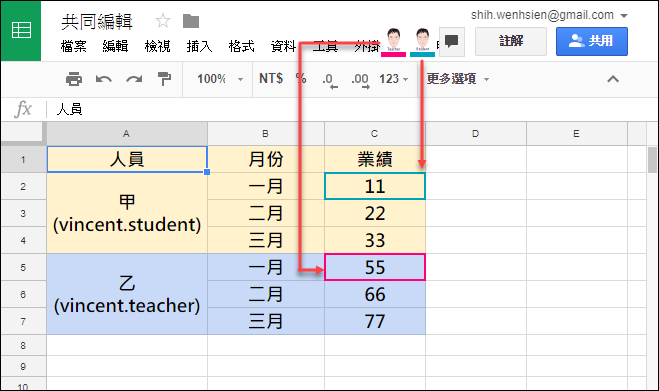The image size is (659, 391).
Task: Click the teacher collaborator avatar
Action: tap(393, 41)
